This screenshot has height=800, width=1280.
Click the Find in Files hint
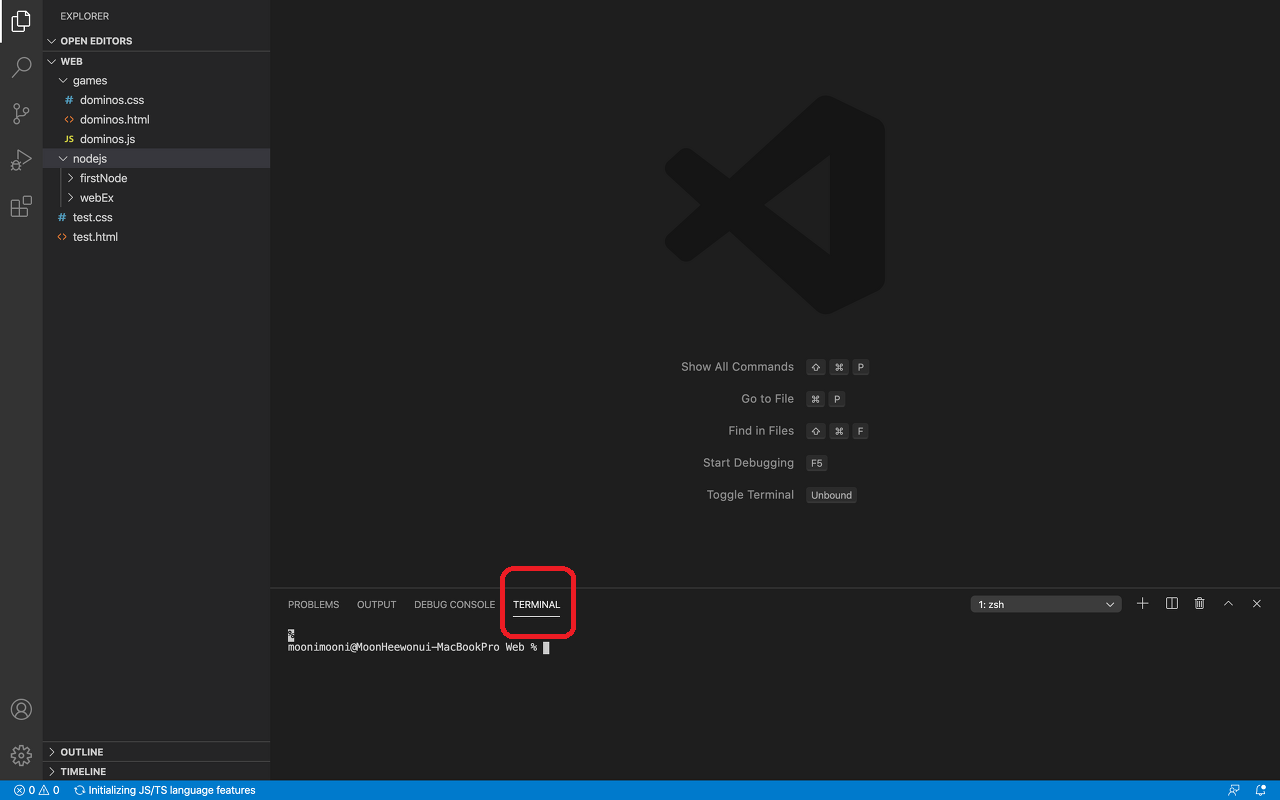tap(761, 431)
